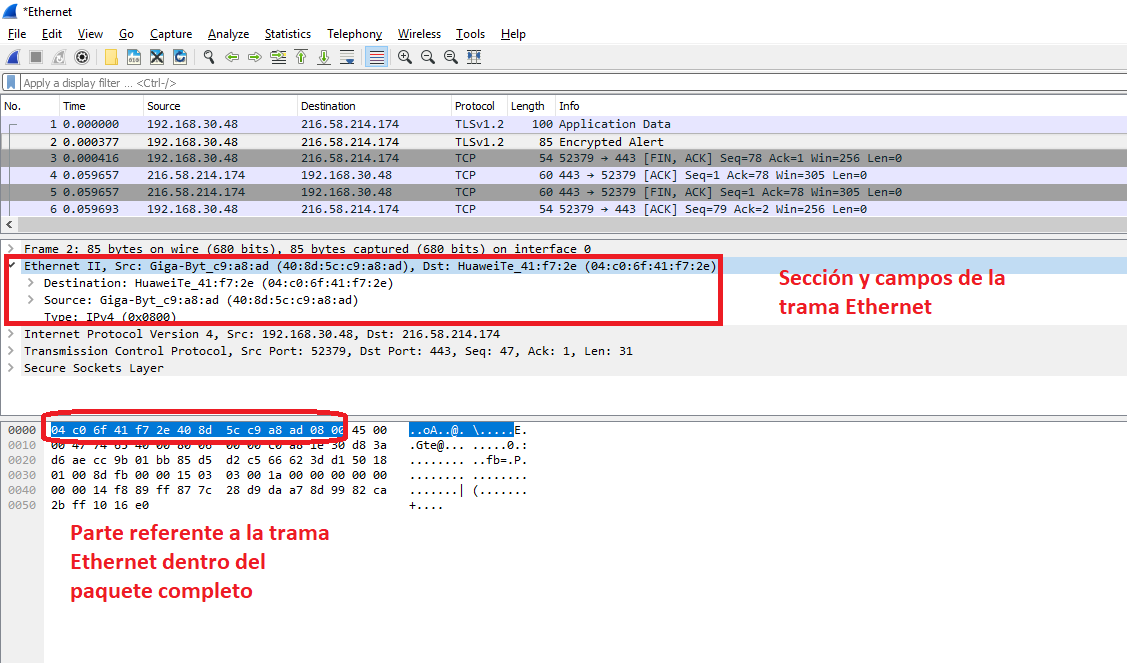Expand the Frame 2 details tree

tap(10, 249)
